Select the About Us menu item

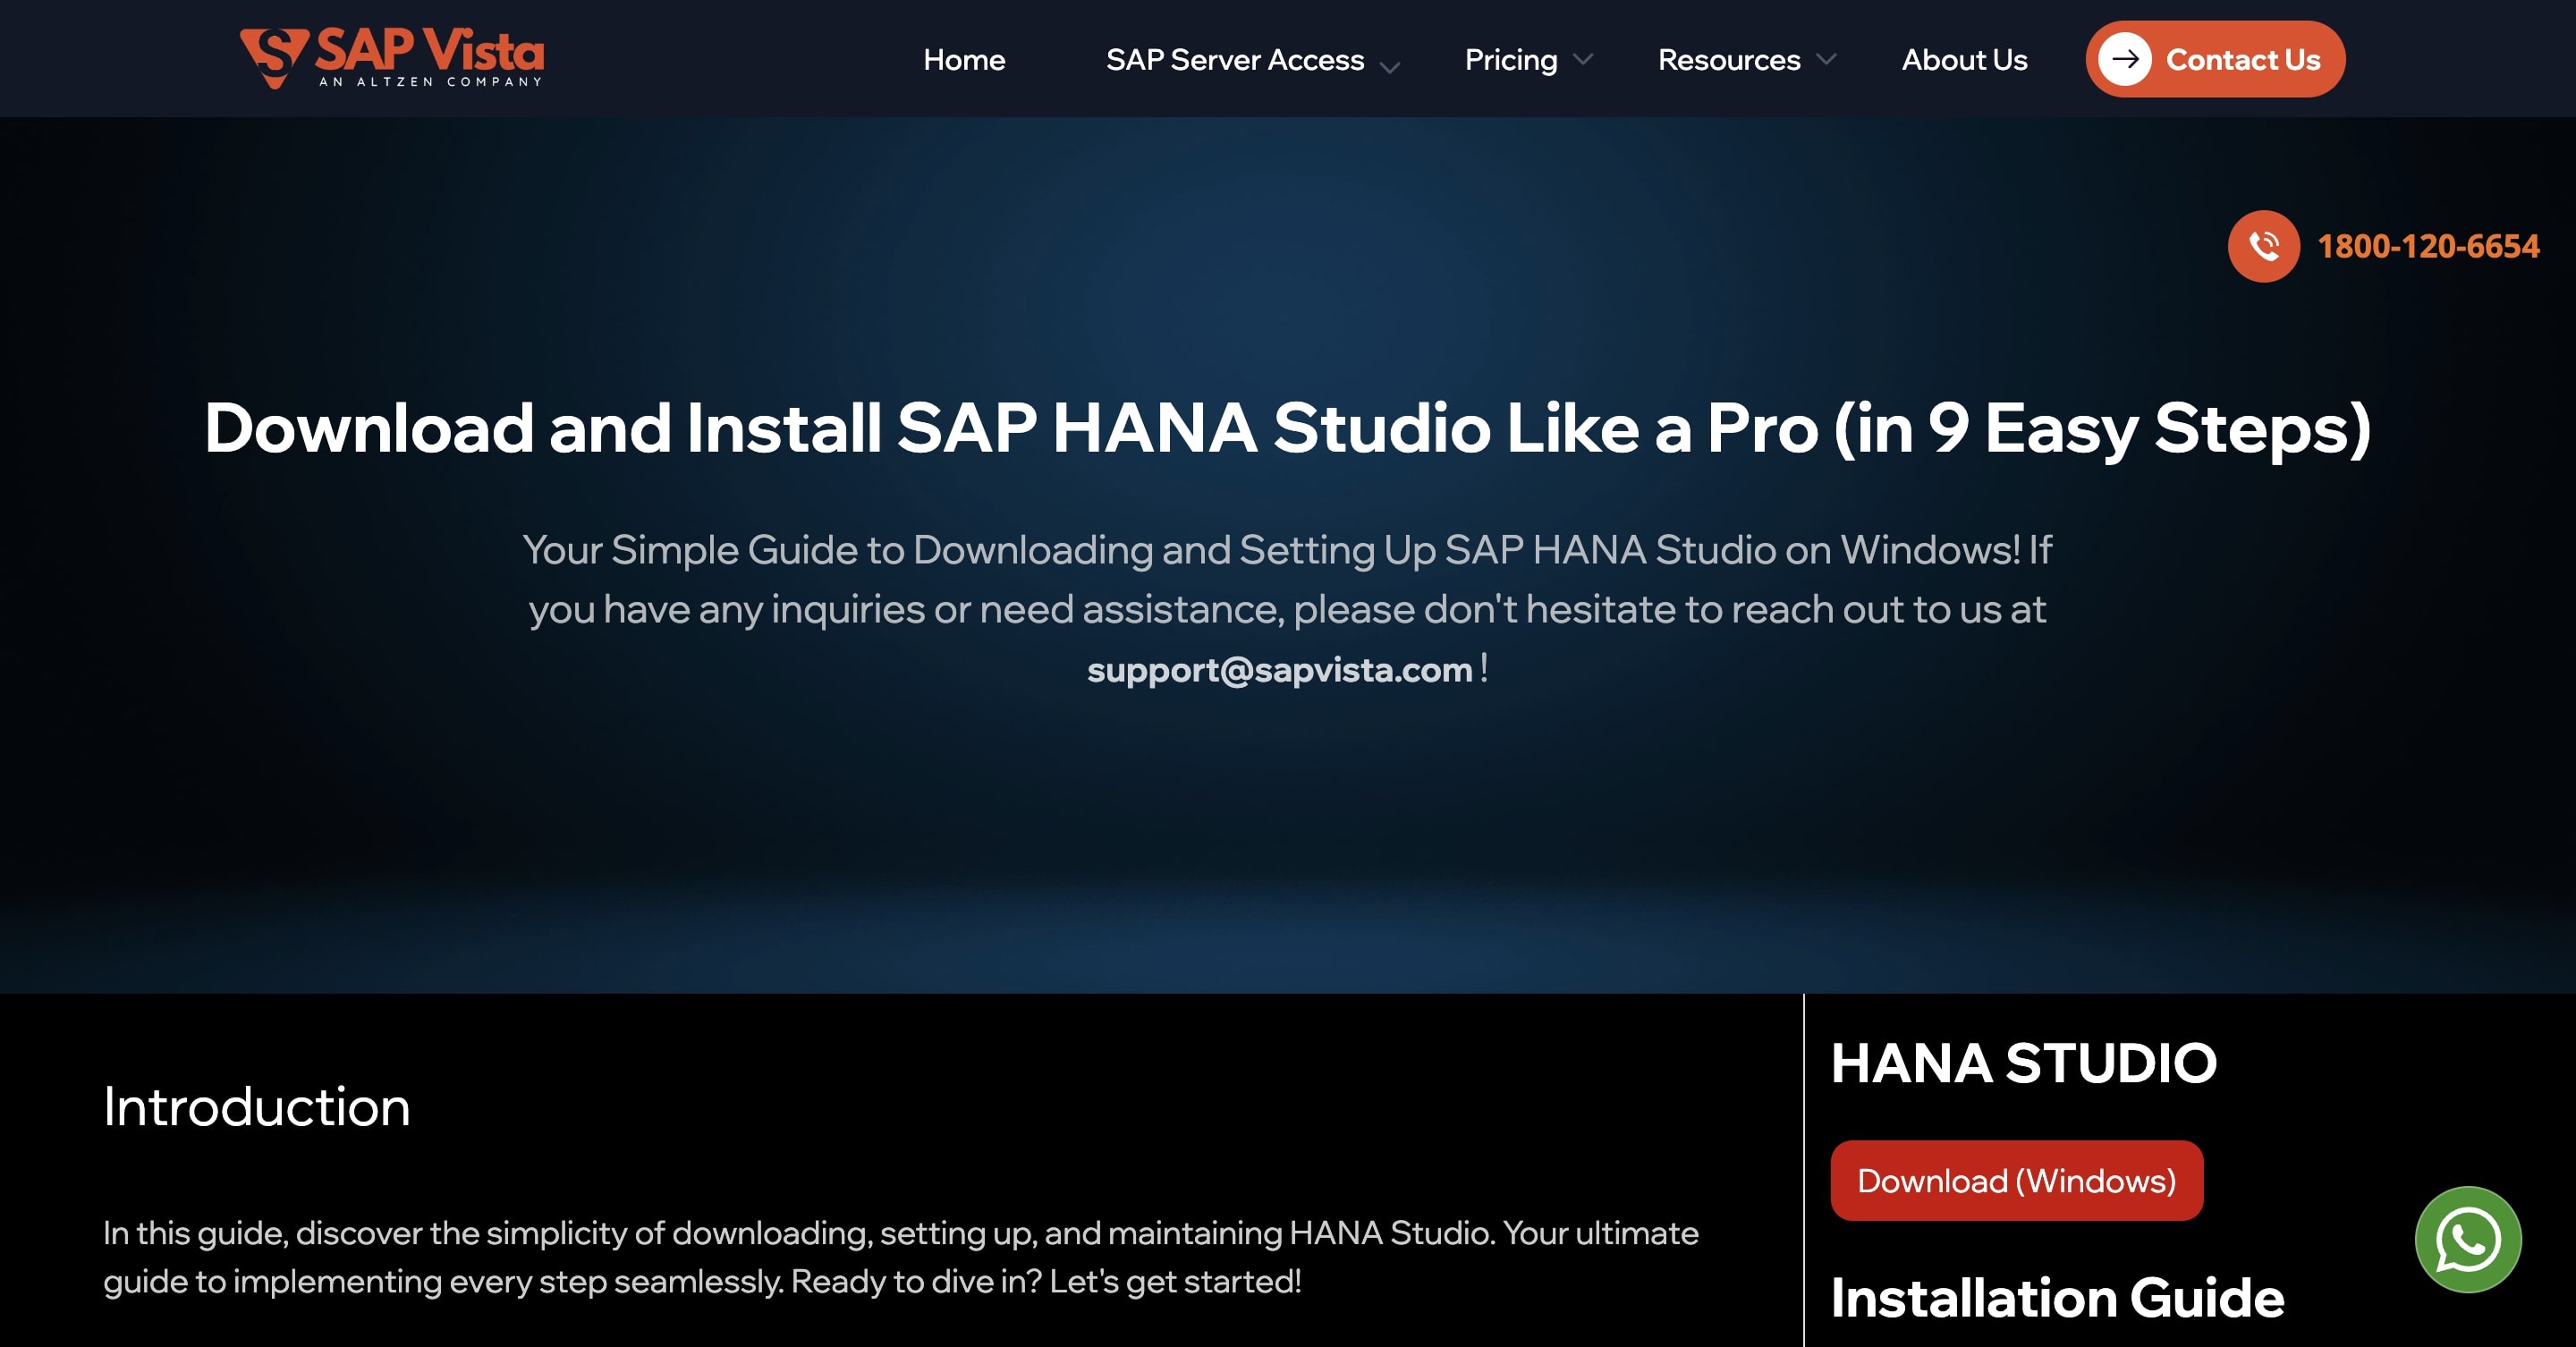pyautogui.click(x=1963, y=59)
